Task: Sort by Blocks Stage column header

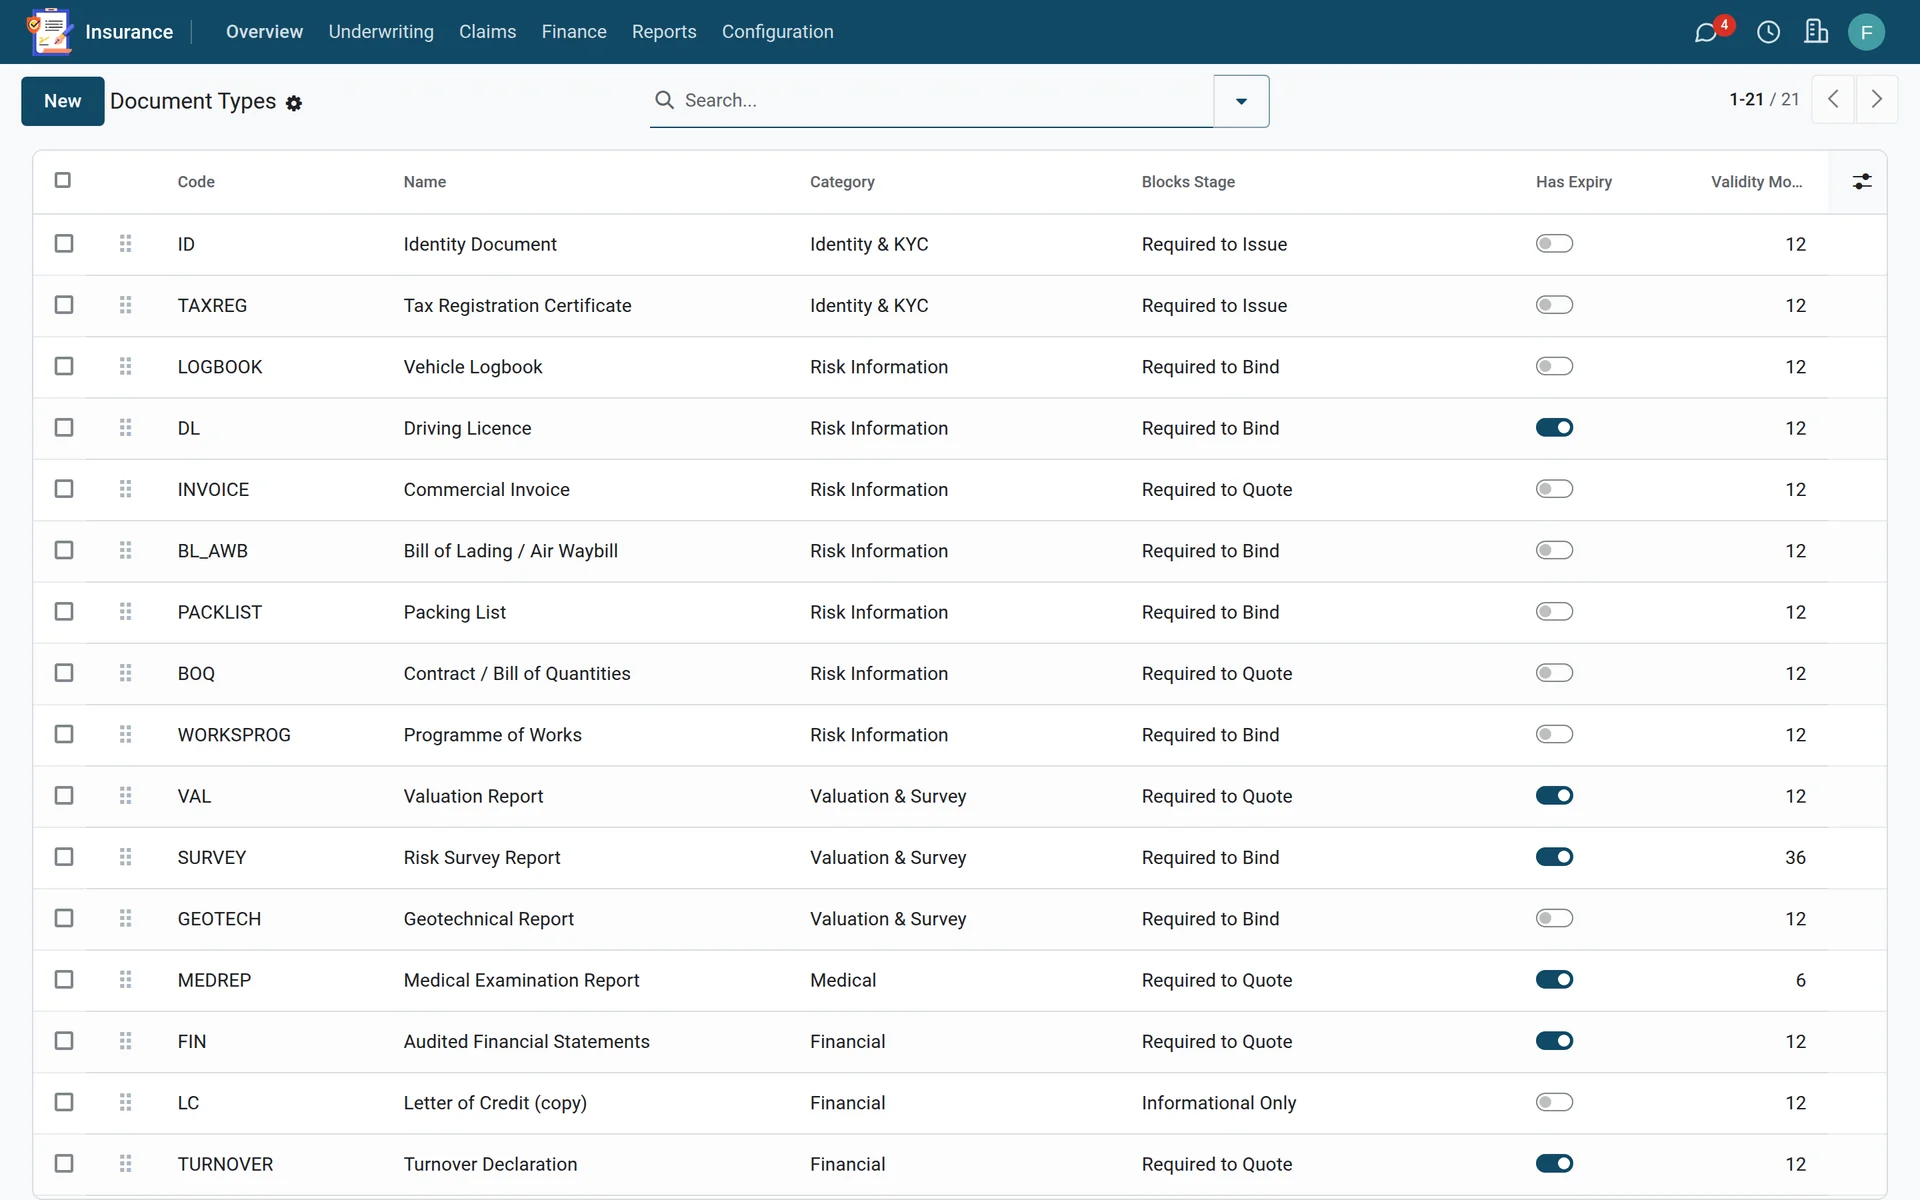Action: (x=1188, y=182)
